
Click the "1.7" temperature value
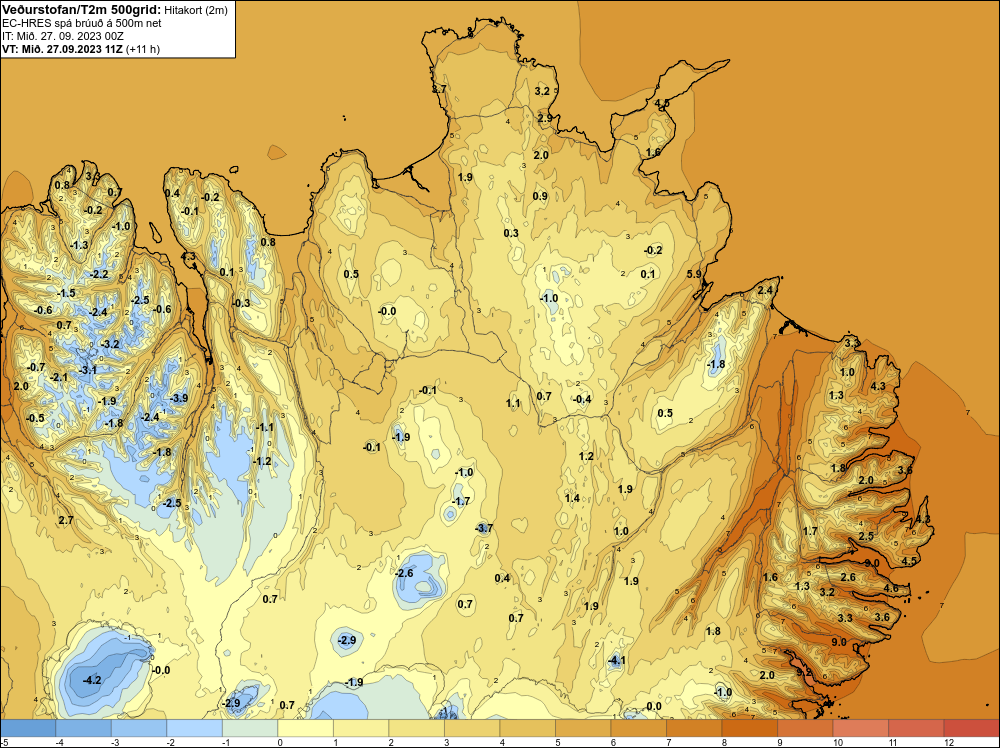tap(810, 531)
